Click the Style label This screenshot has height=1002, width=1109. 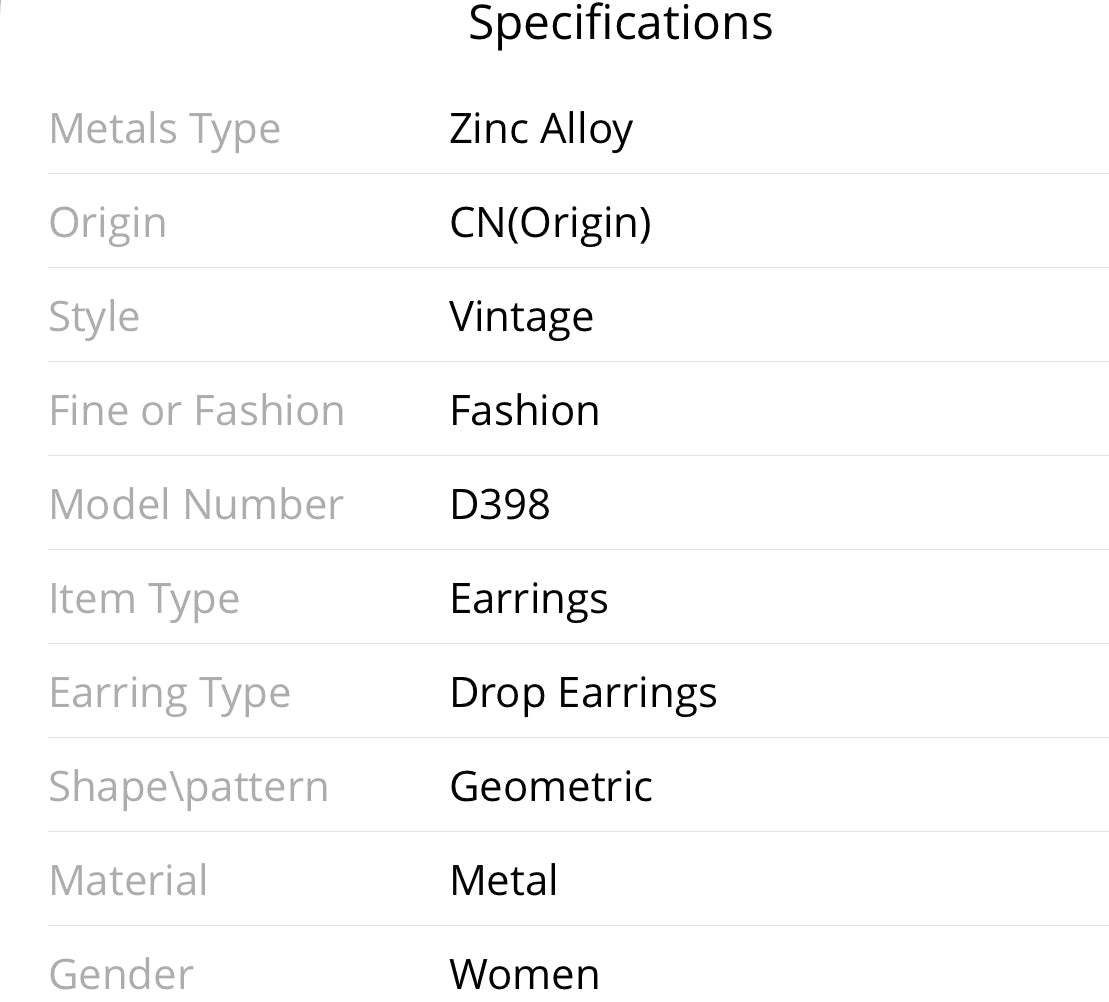(x=94, y=318)
